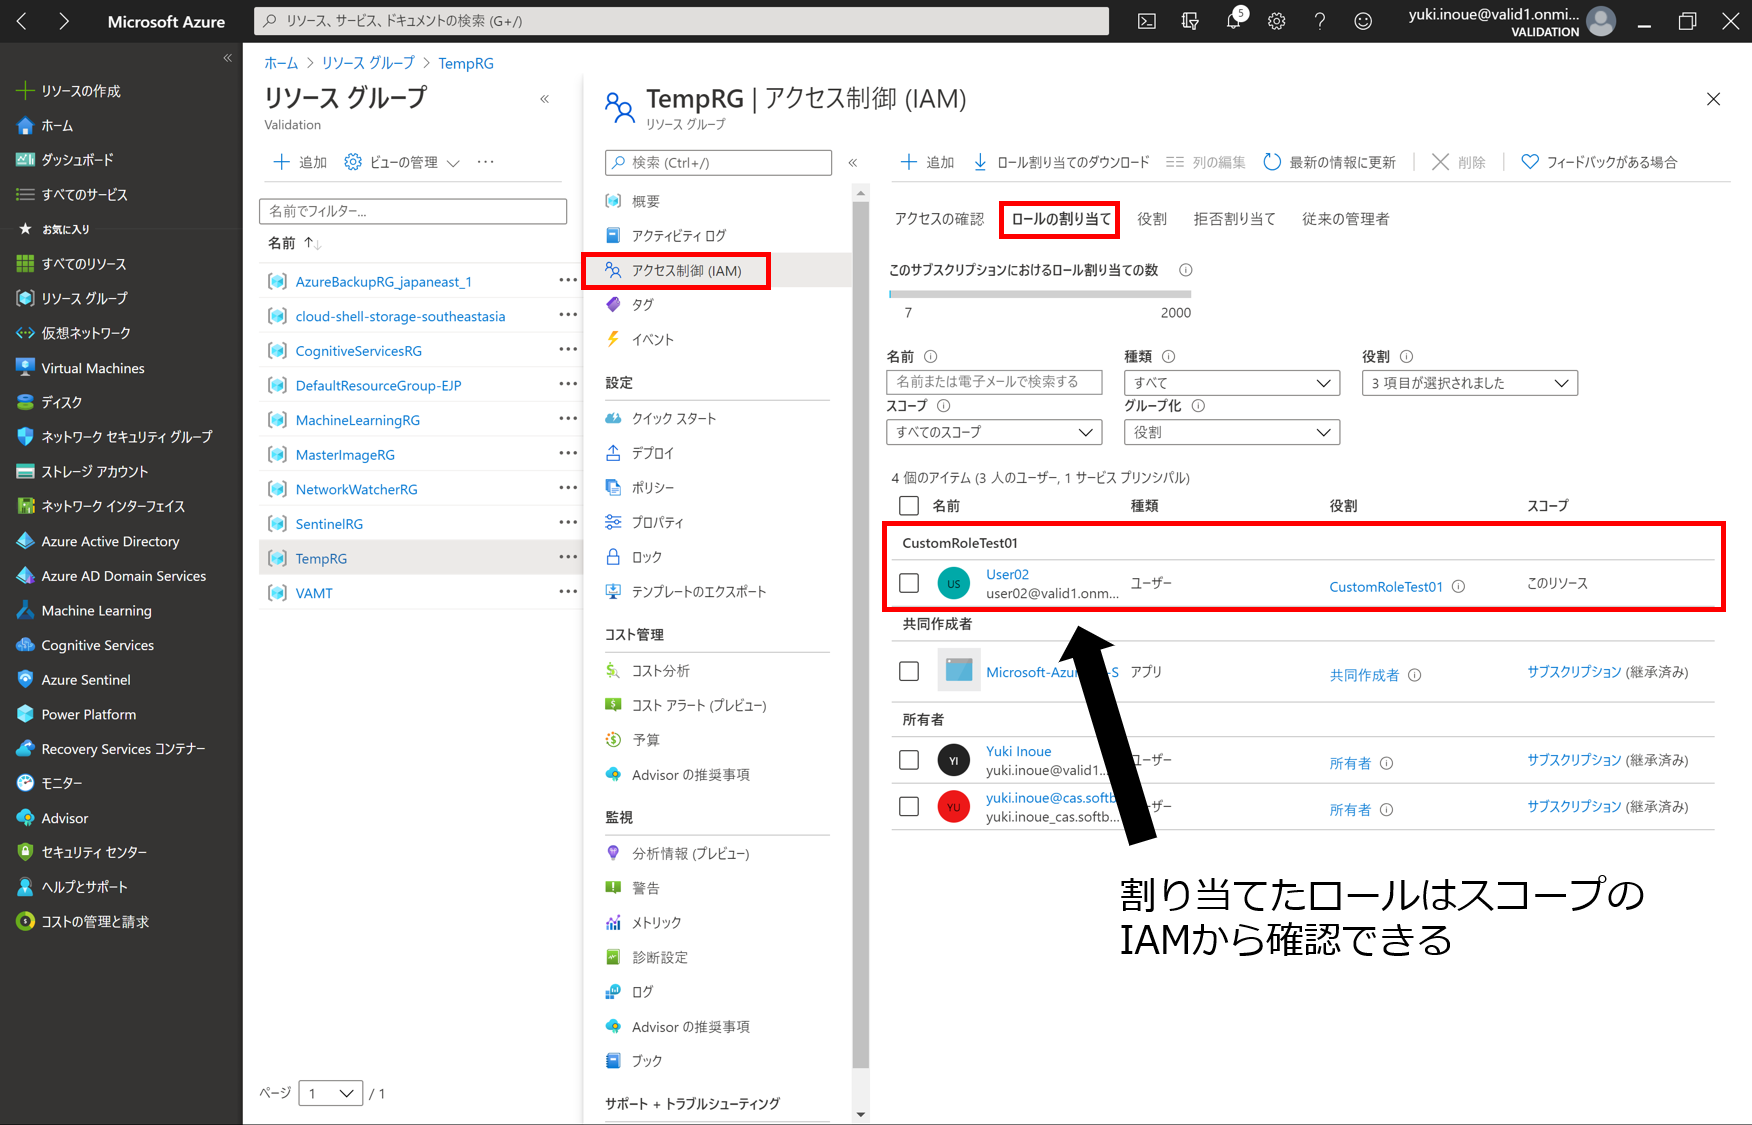1752x1125 pixels.
Task: Switch to ロールの割り当て tab
Action: (x=1061, y=219)
